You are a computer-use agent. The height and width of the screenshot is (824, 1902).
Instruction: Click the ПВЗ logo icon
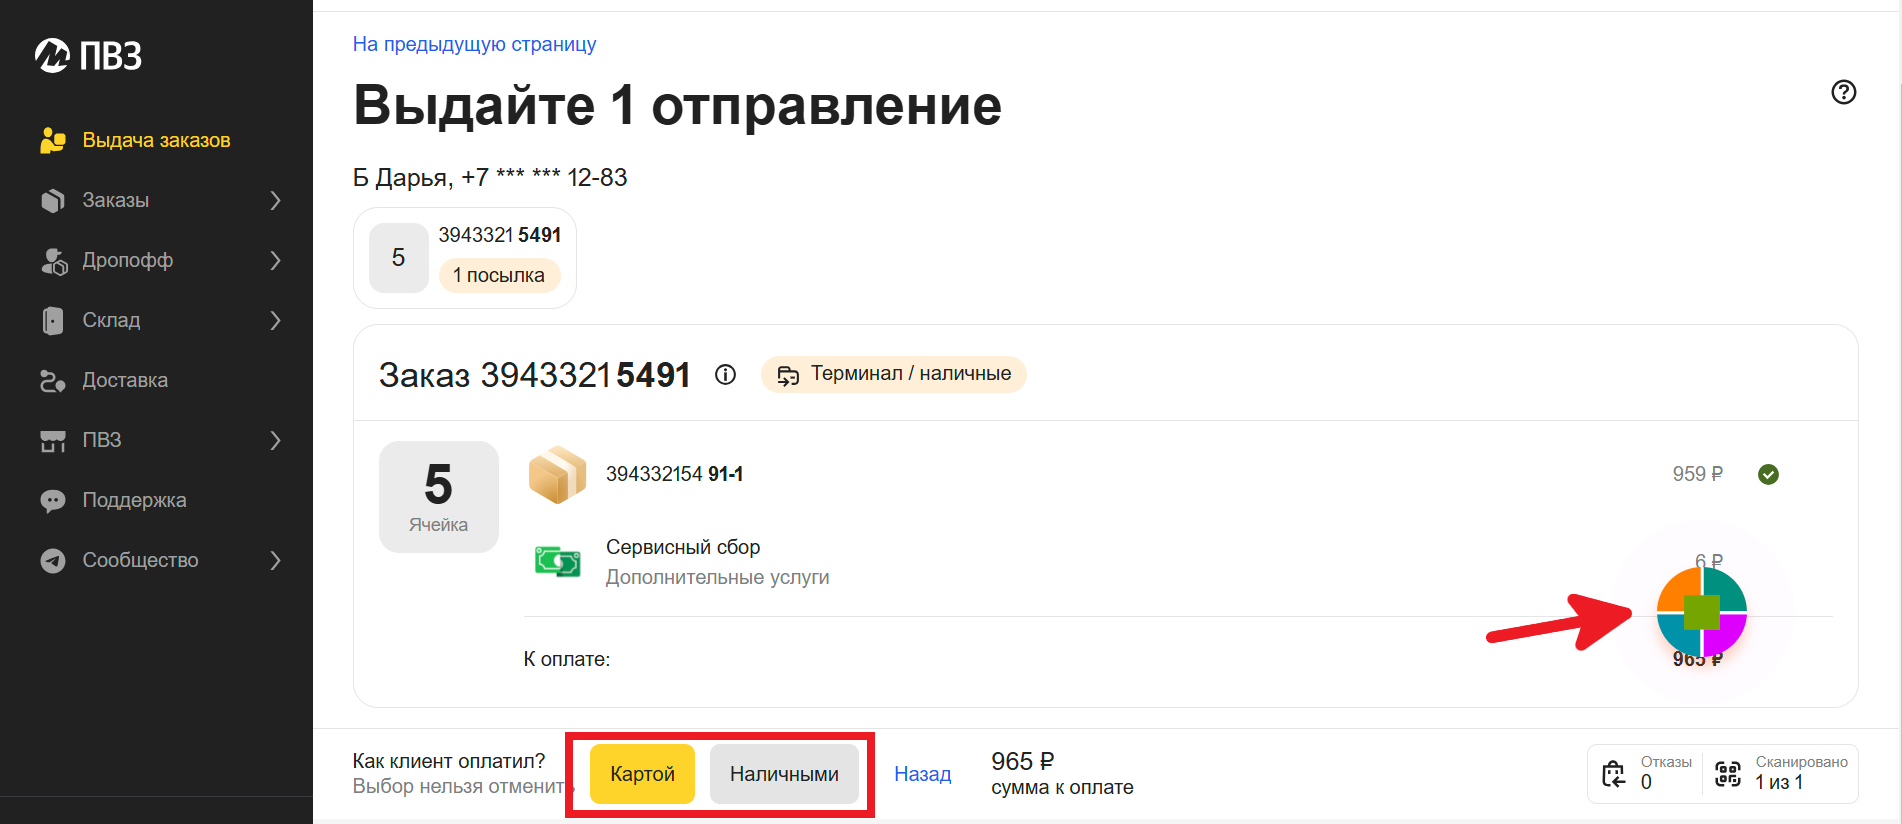coord(52,56)
